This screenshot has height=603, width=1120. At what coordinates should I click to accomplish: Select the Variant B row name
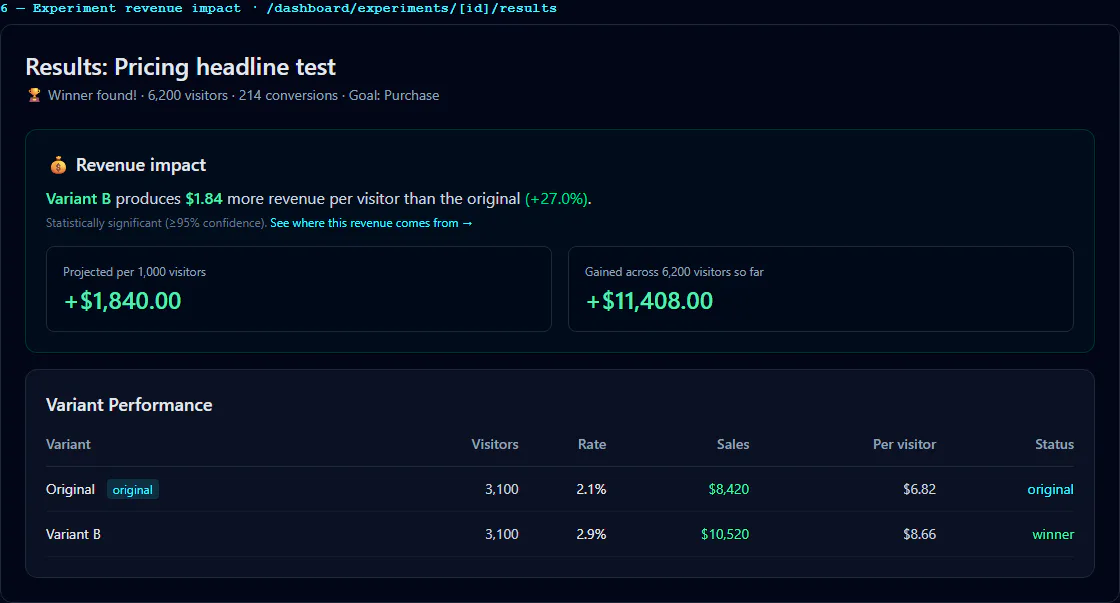[73, 534]
